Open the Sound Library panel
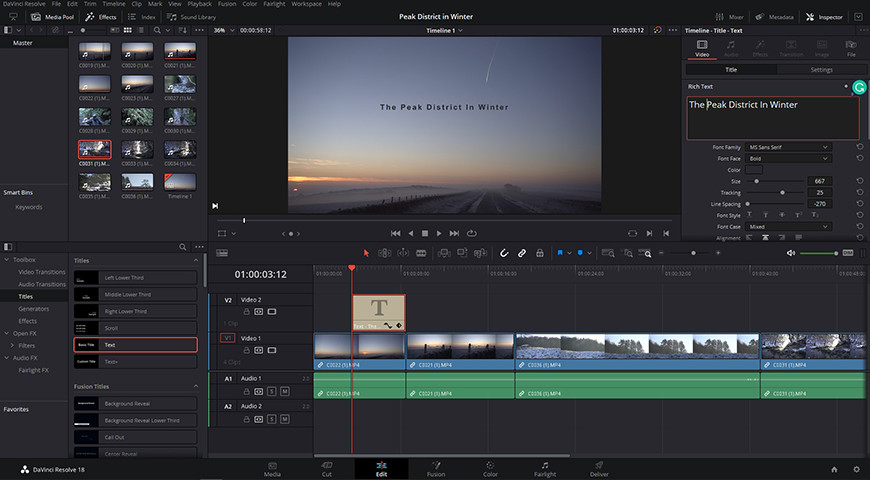The width and height of the screenshot is (870, 480). point(191,17)
